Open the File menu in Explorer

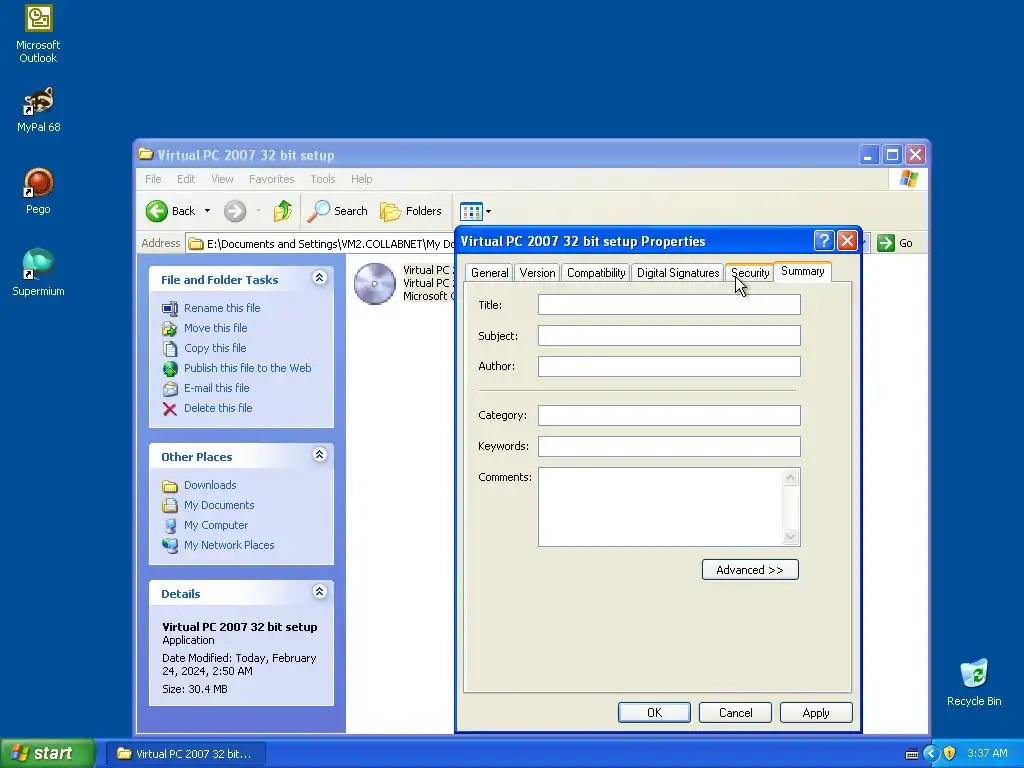point(153,179)
